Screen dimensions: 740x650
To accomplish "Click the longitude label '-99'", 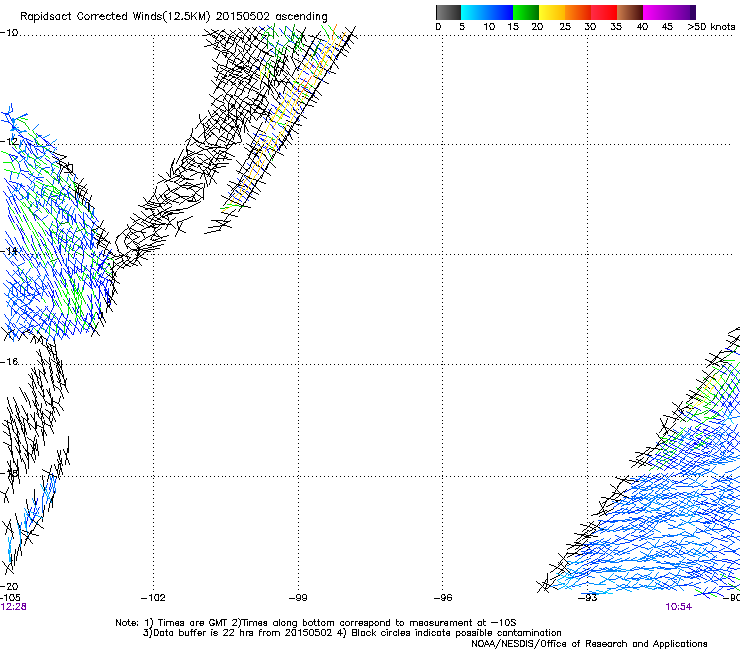I will [298, 598].
